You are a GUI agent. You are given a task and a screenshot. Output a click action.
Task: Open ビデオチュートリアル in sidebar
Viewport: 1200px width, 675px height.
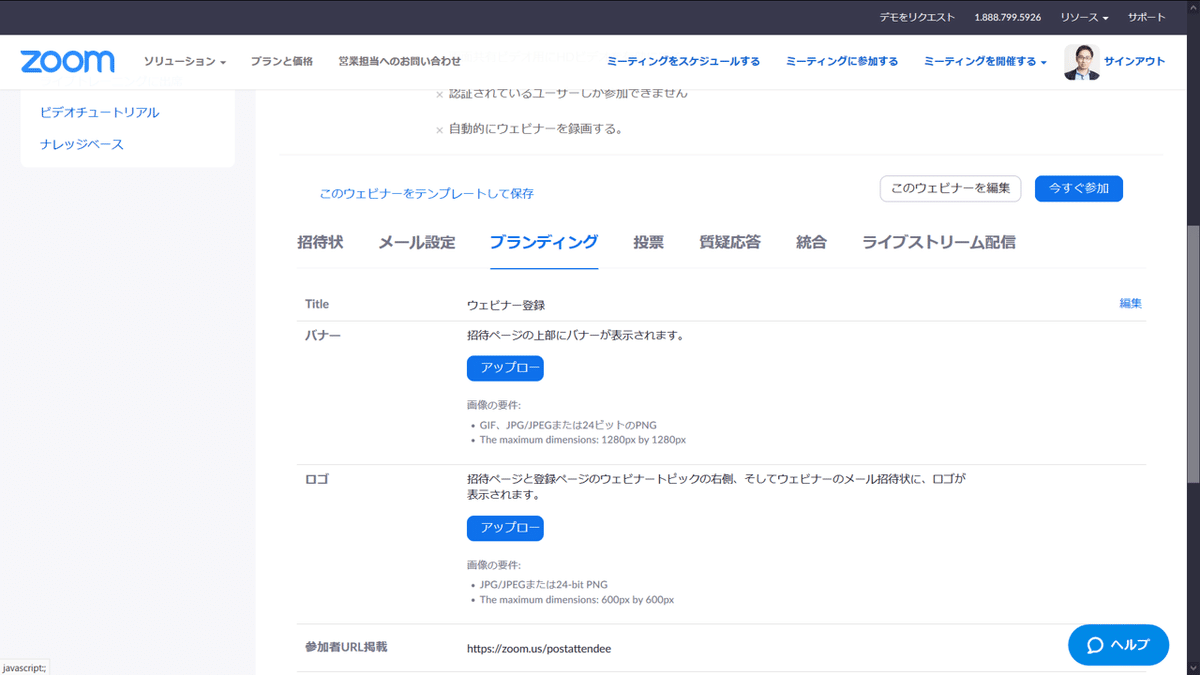click(x=100, y=112)
